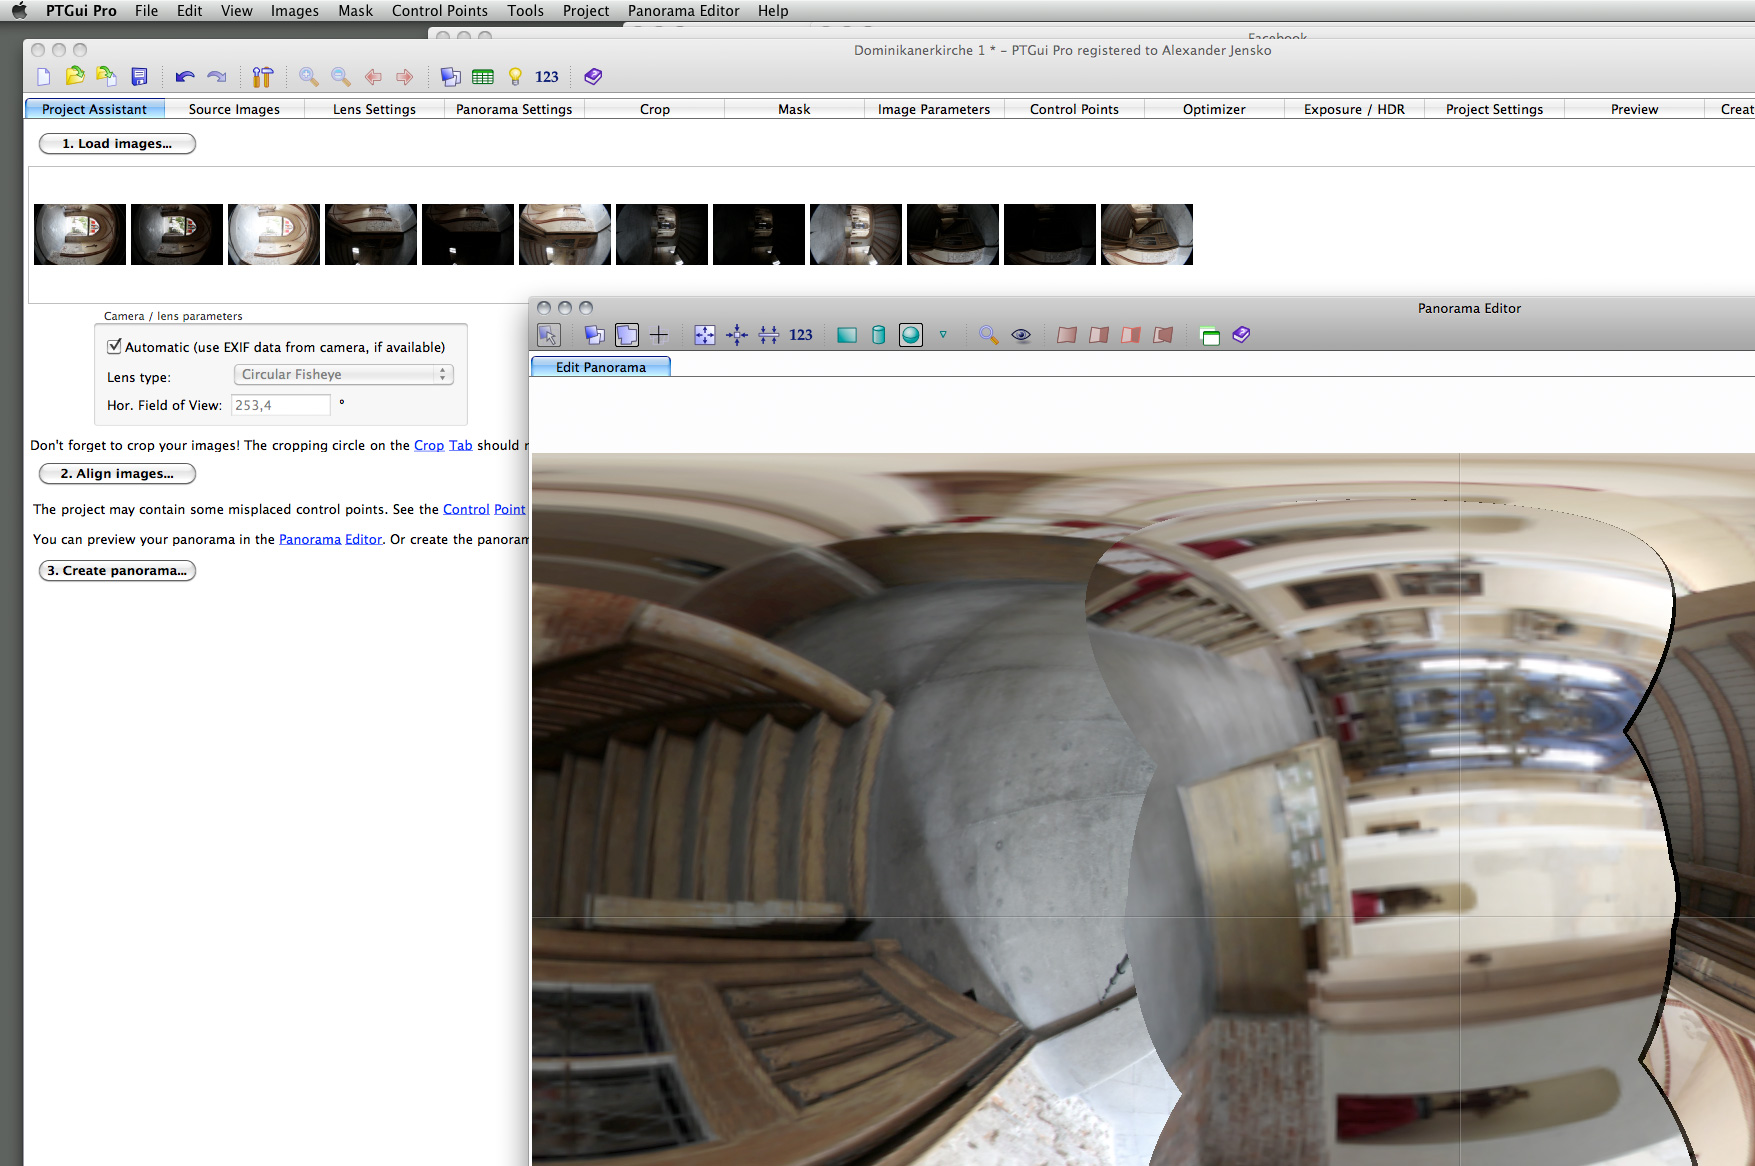The image size is (1755, 1166).
Task: Click the Create panorama button
Action: point(117,571)
